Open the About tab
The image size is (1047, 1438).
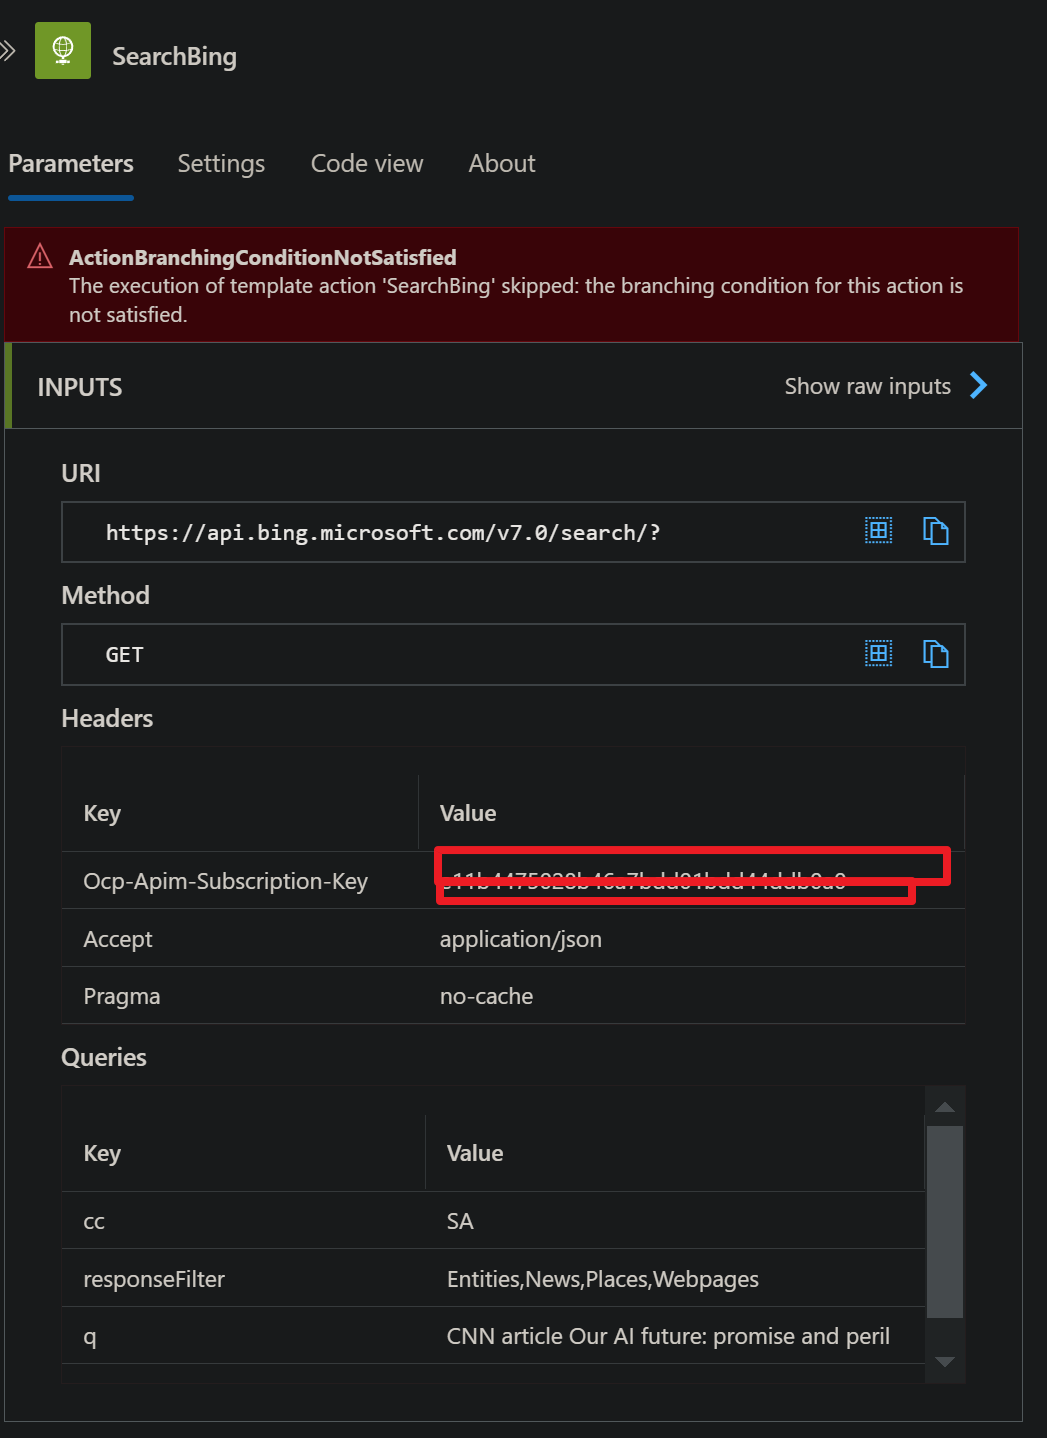(x=502, y=164)
